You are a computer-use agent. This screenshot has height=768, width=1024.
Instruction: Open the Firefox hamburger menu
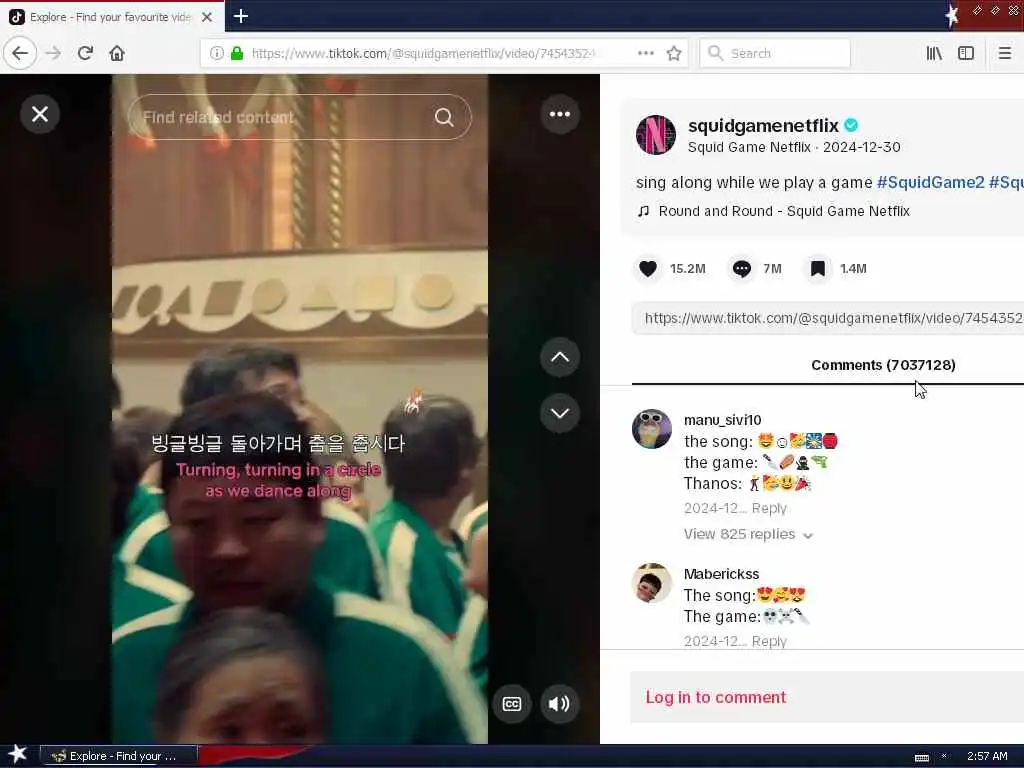click(x=1005, y=54)
